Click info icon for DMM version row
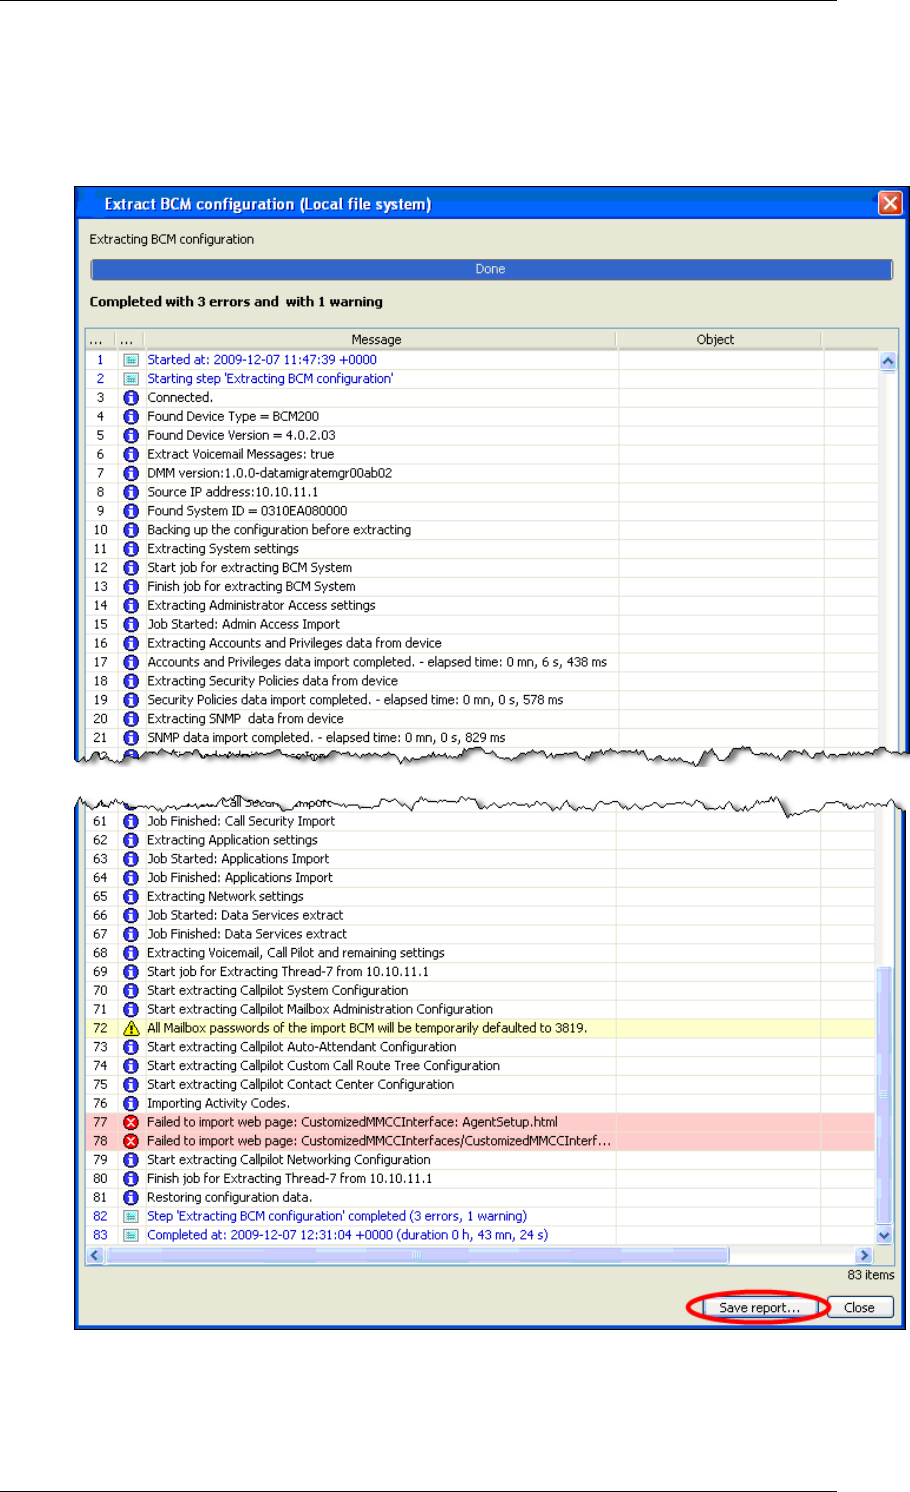The height and width of the screenshot is (1492, 910). [x=130, y=473]
